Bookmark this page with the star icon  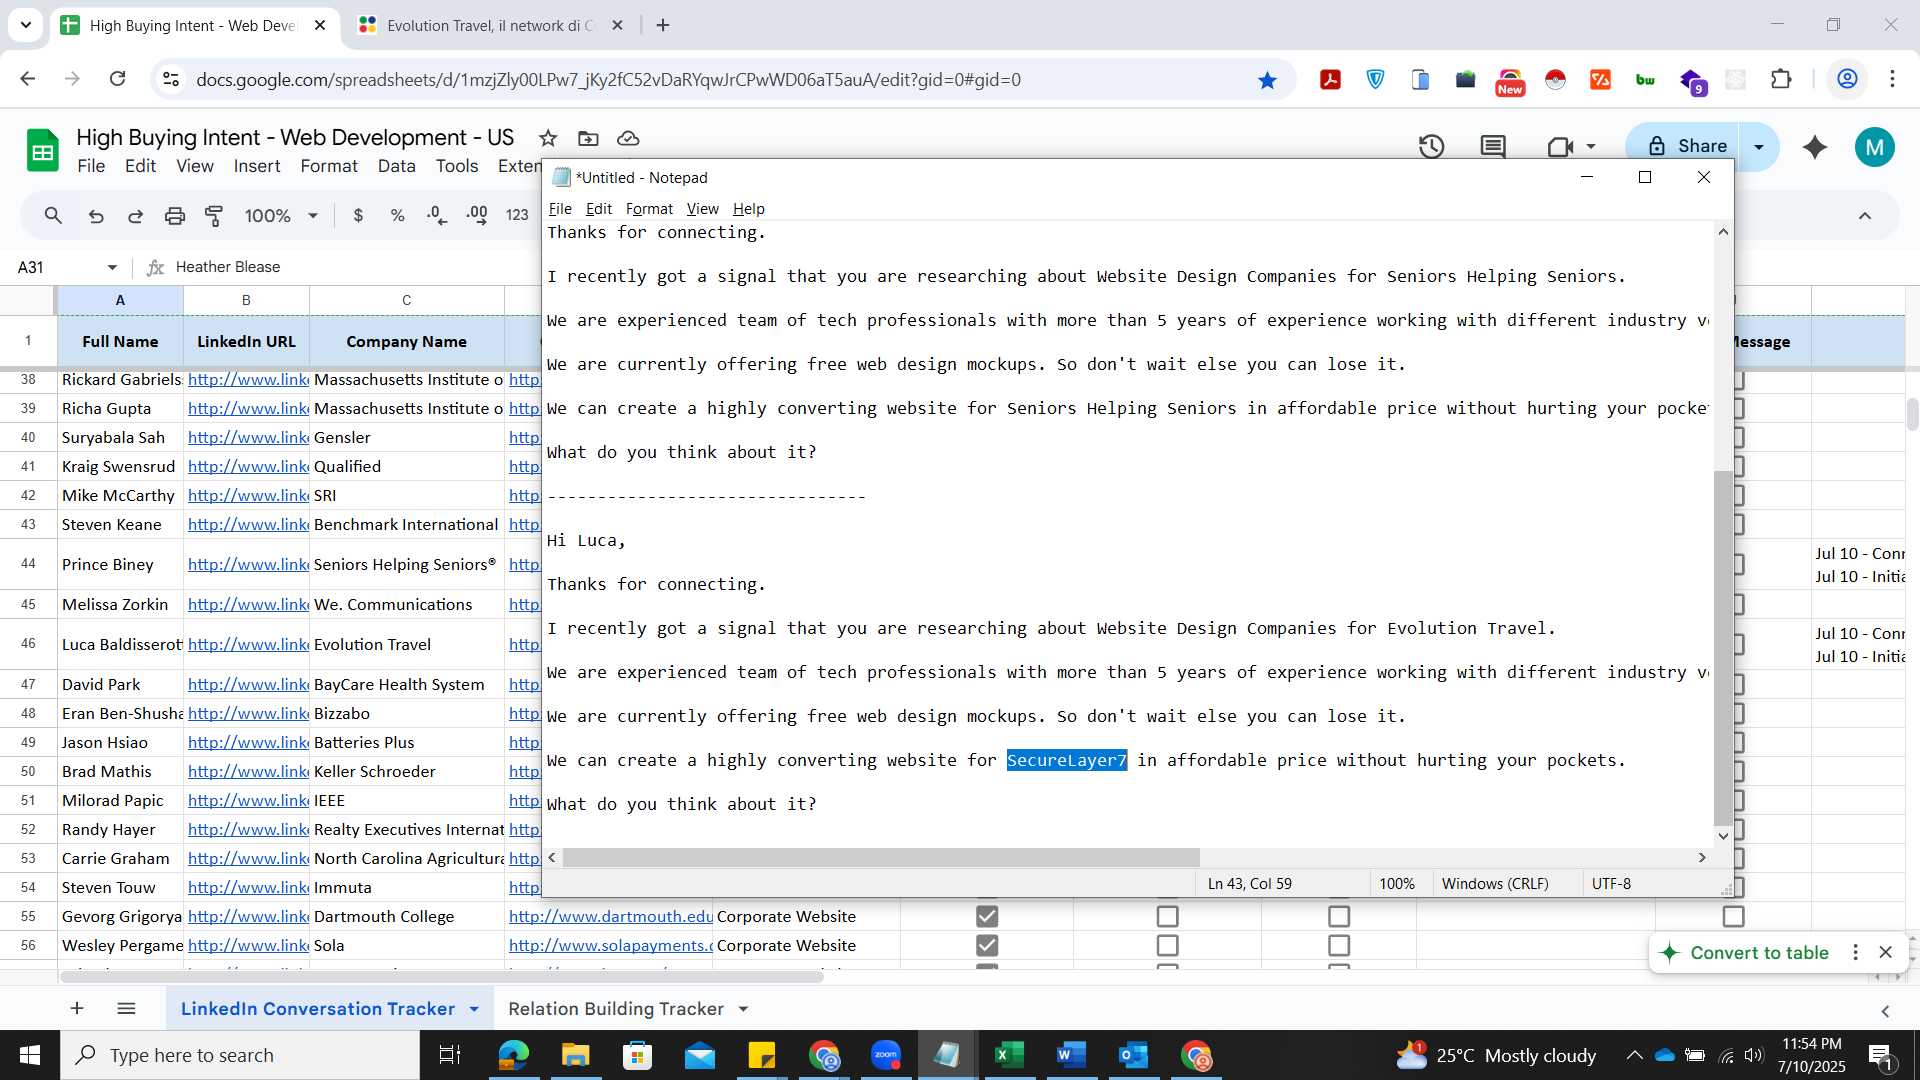point(1267,80)
